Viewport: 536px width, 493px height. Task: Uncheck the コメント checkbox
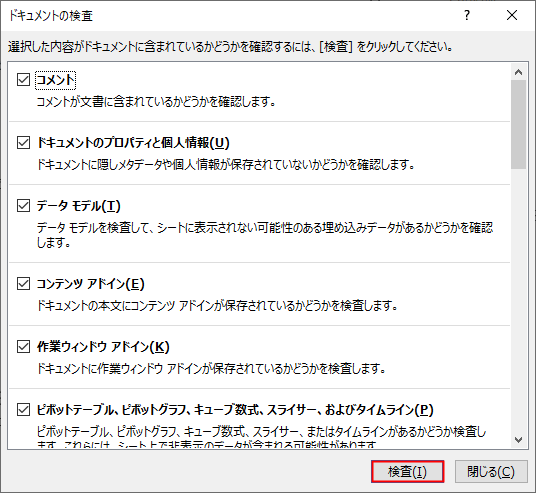point(23,80)
